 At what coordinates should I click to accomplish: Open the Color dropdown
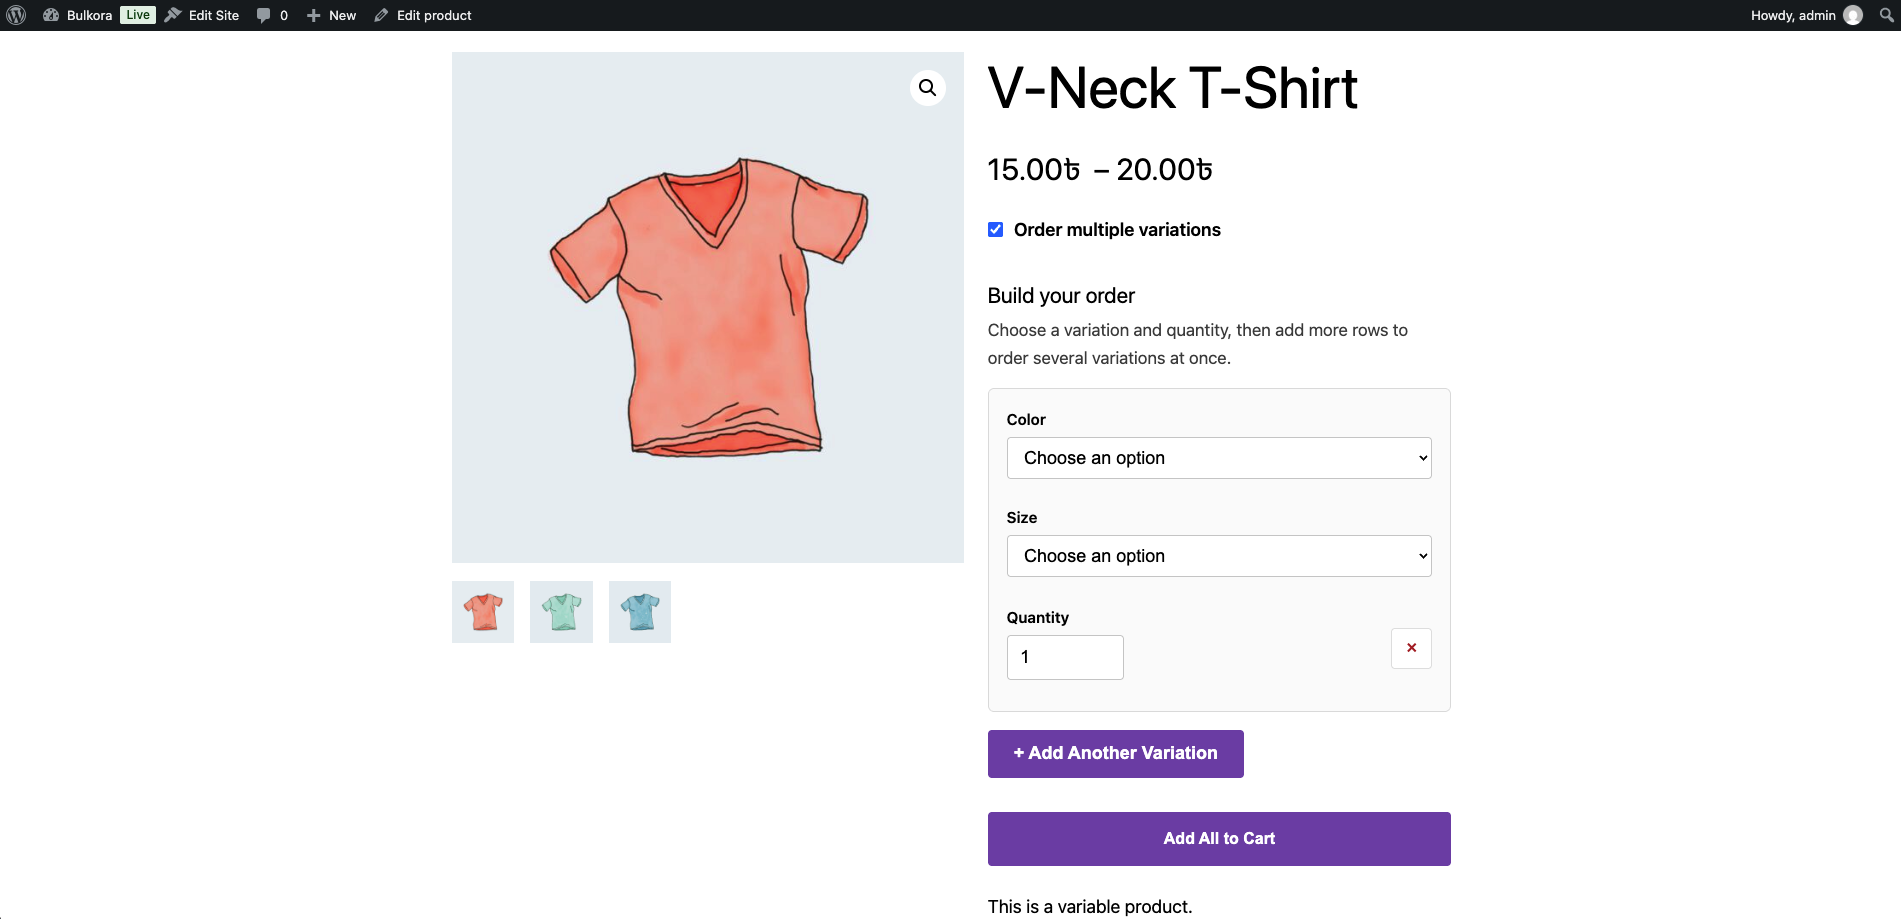click(x=1219, y=458)
